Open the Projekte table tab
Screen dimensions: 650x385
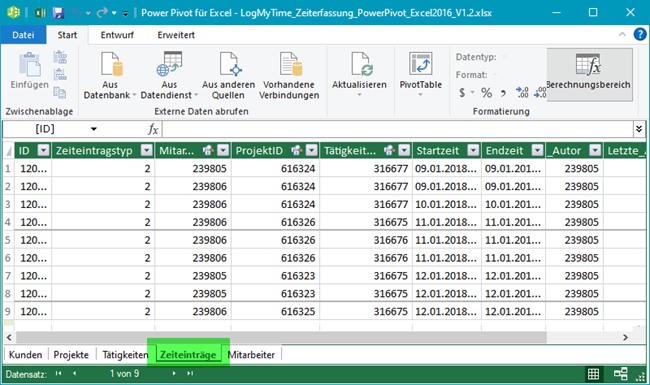tap(71, 355)
